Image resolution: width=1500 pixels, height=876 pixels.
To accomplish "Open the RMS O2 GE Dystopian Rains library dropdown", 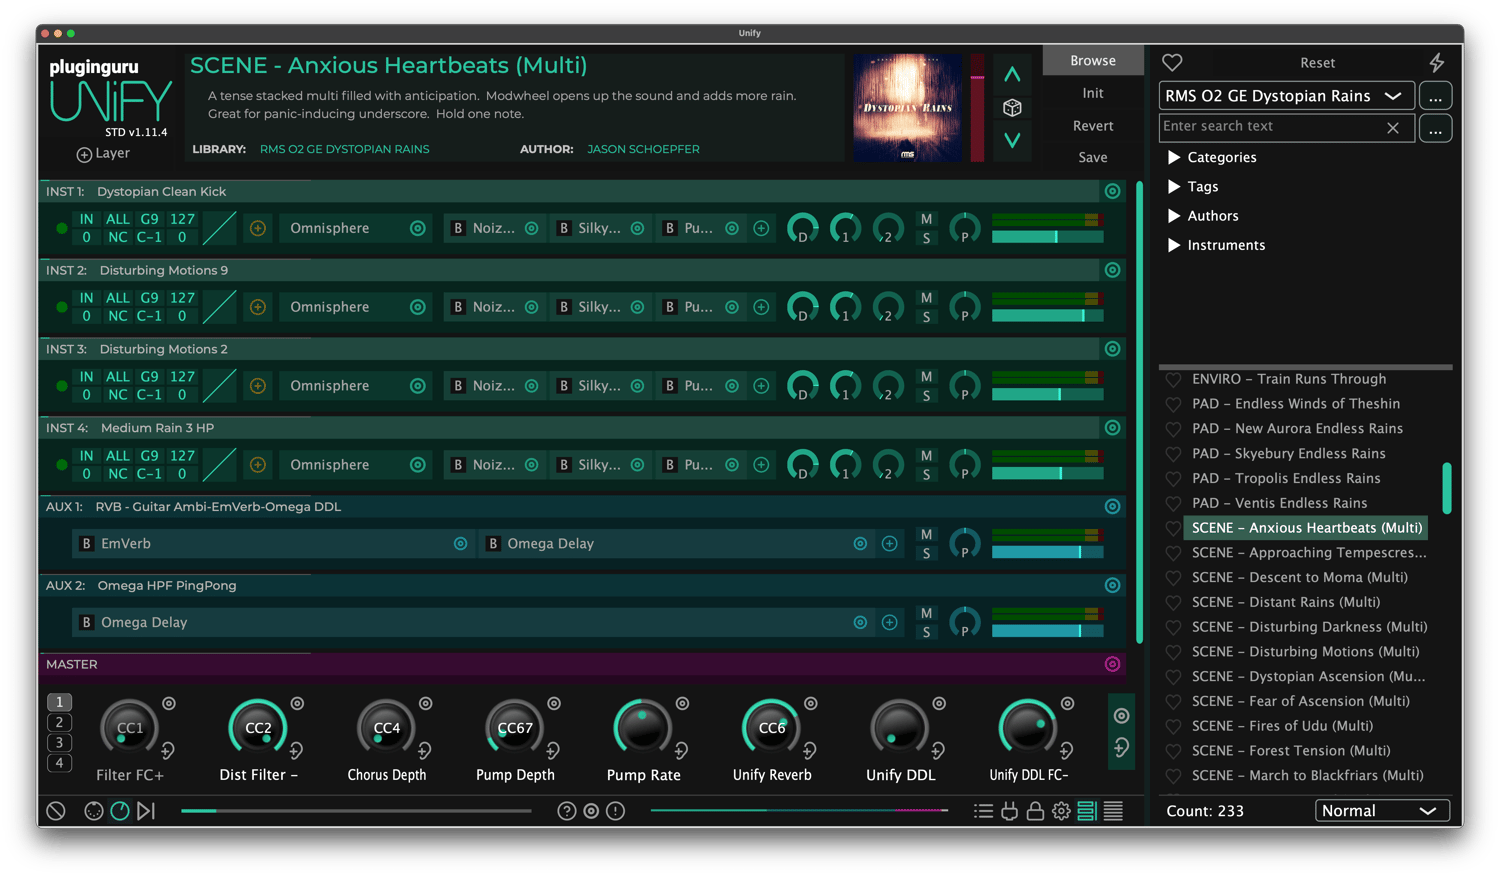I will click(x=1286, y=96).
